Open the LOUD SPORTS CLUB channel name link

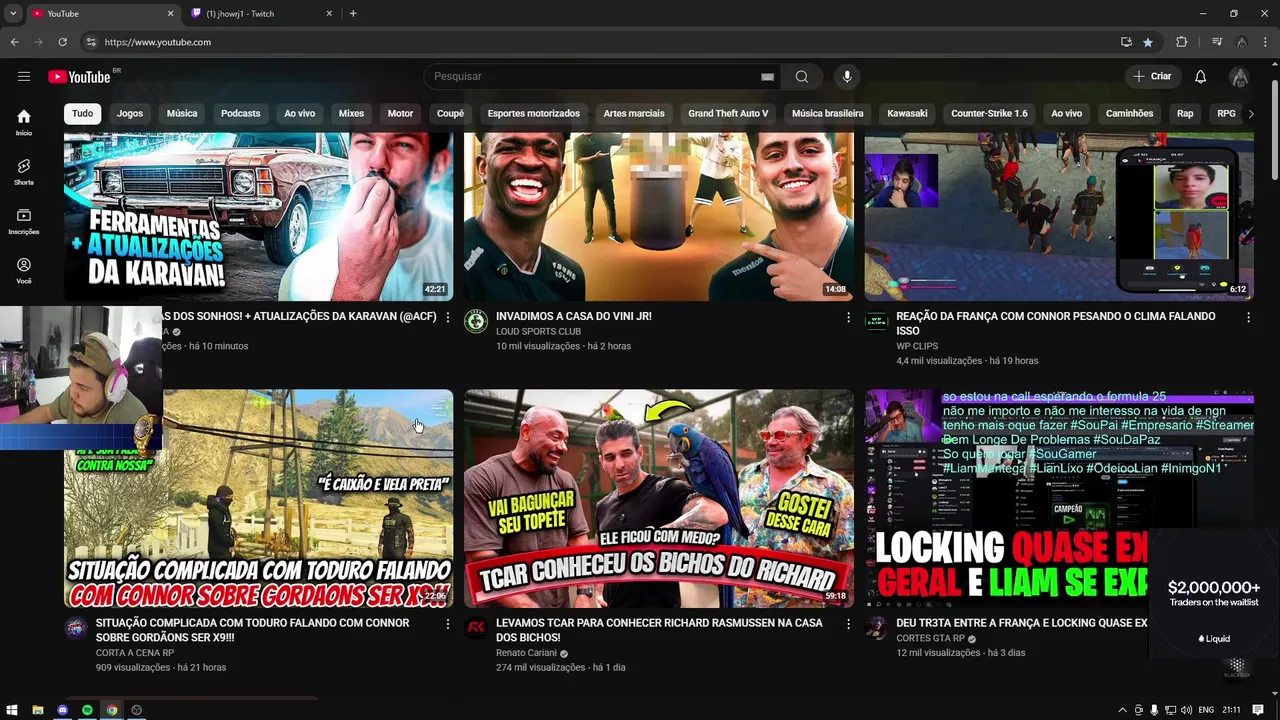[x=538, y=331]
